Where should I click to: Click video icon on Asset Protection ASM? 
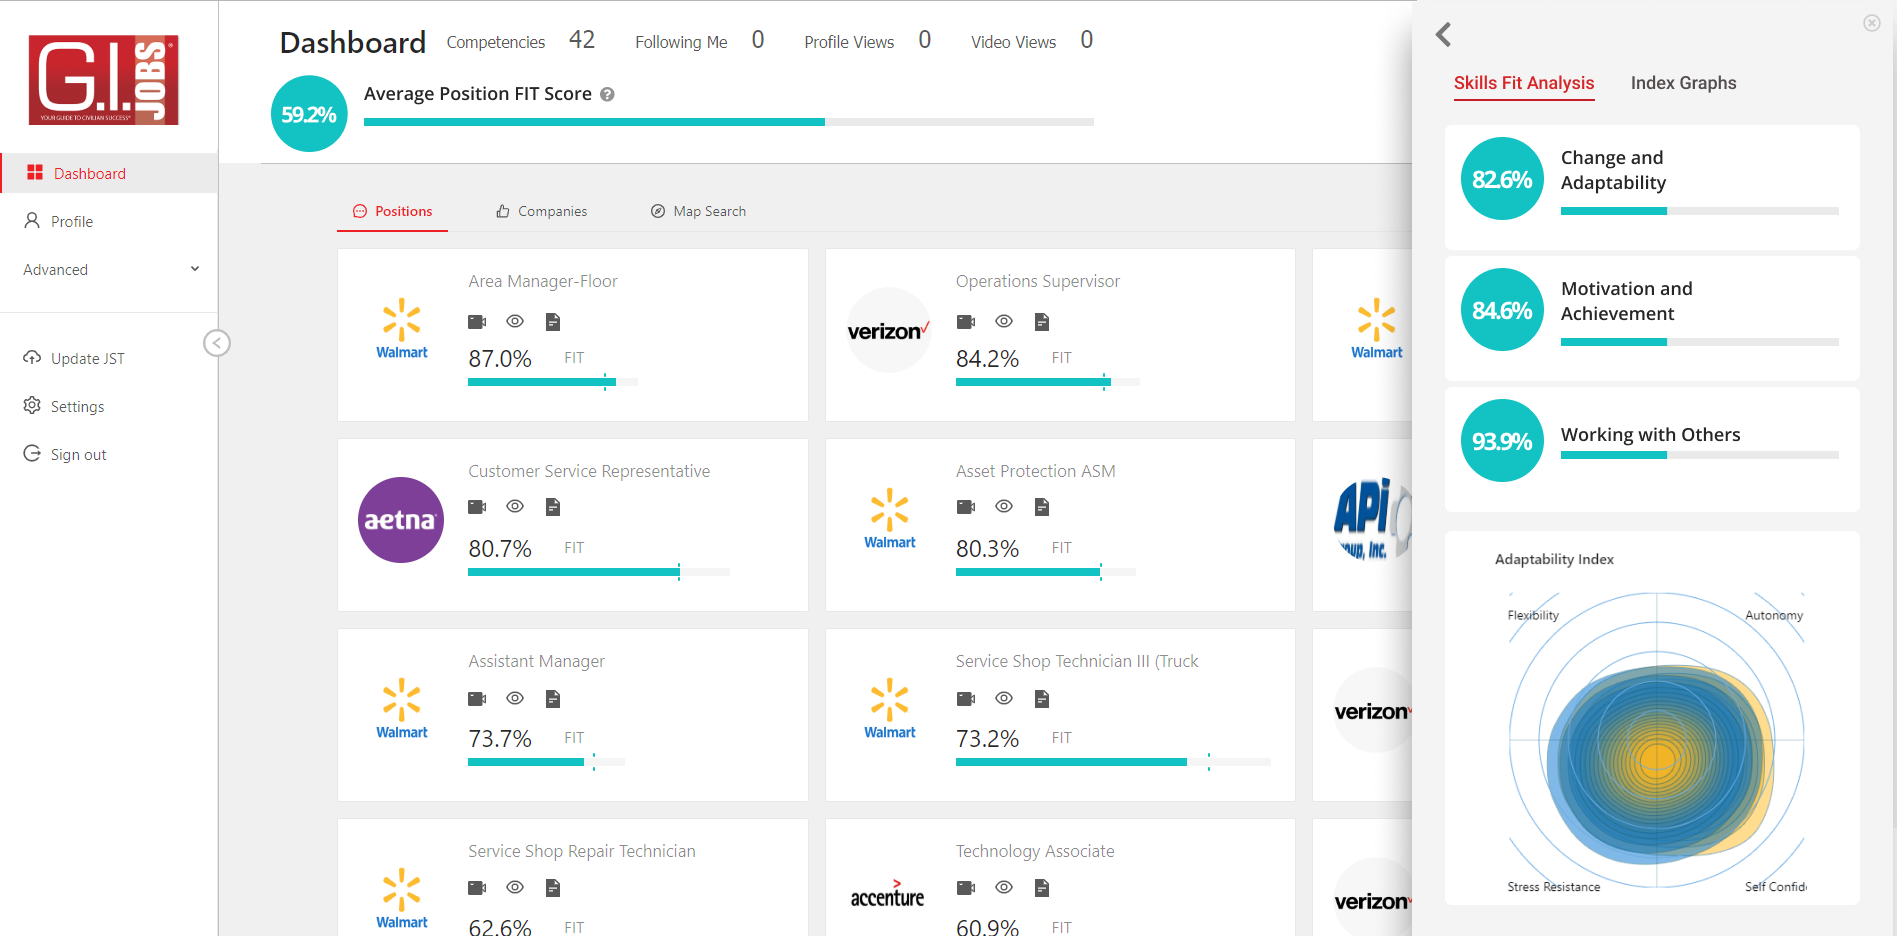(x=965, y=507)
